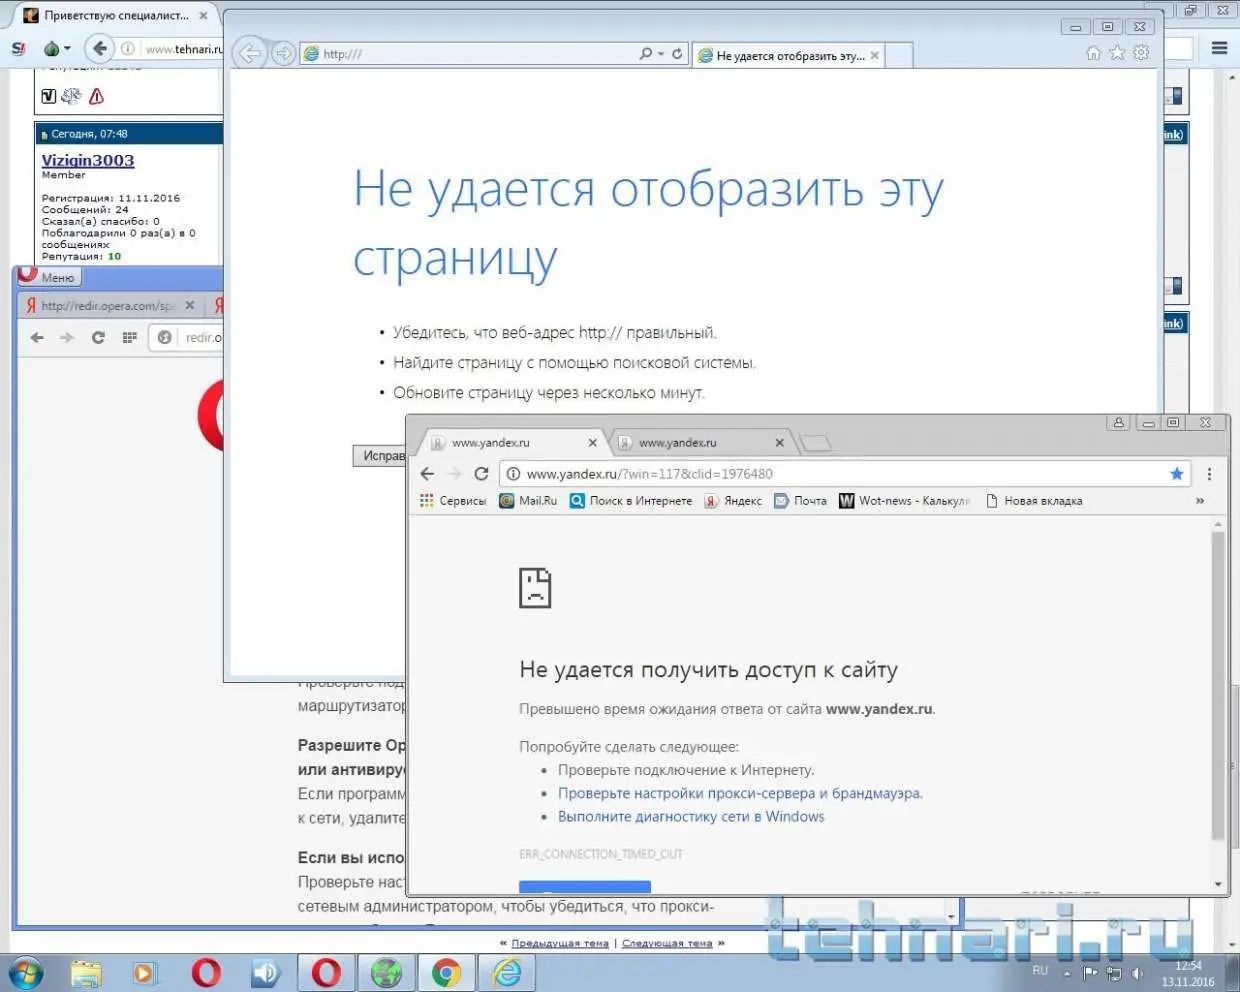This screenshot has height=992, width=1240.
Task: Click the search magnifier in IE's address bar
Action: pos(646,54)
